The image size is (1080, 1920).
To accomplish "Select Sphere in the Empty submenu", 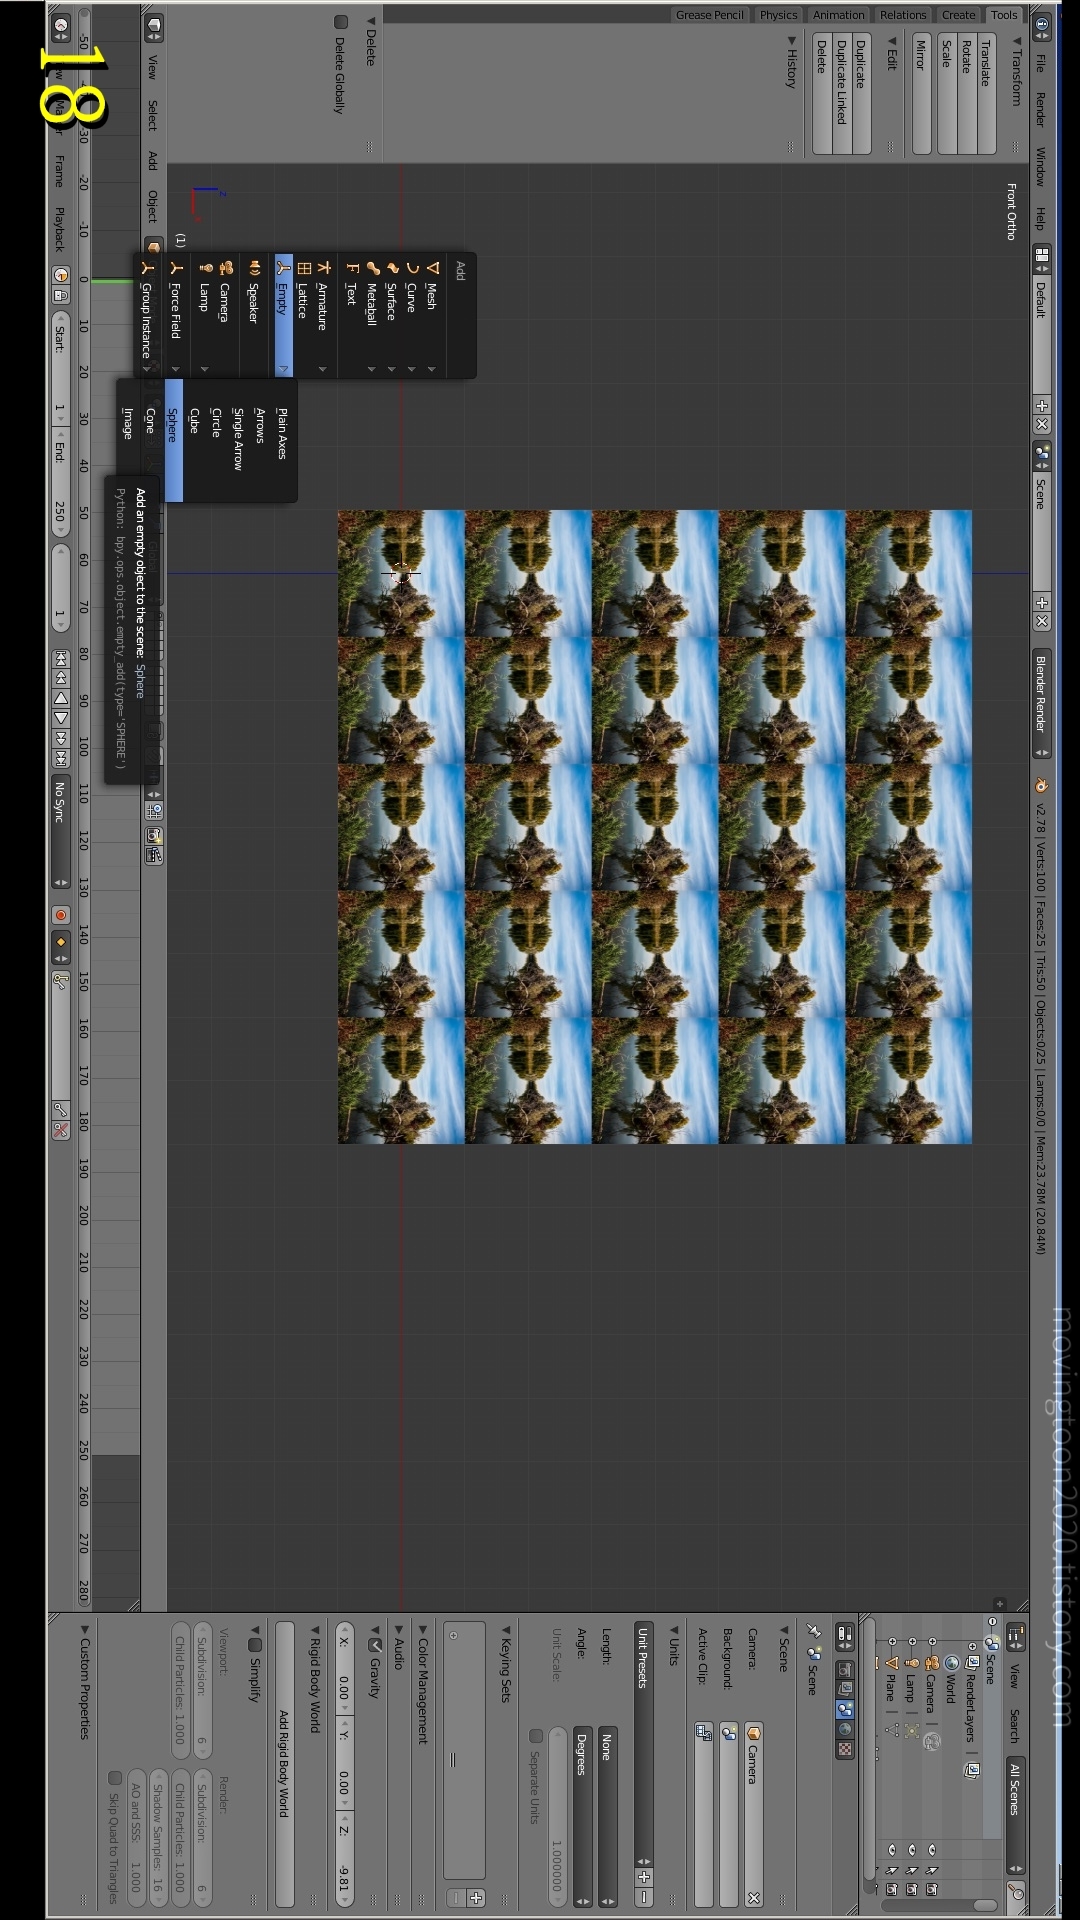I will [x=173, y=440].
